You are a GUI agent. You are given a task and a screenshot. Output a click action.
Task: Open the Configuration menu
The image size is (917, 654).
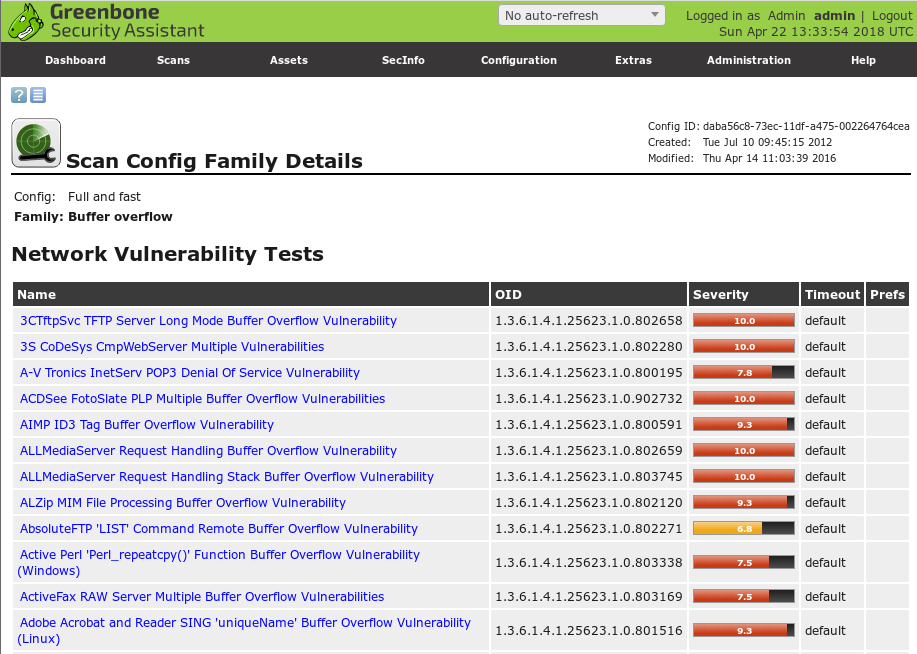pos(519,60)
